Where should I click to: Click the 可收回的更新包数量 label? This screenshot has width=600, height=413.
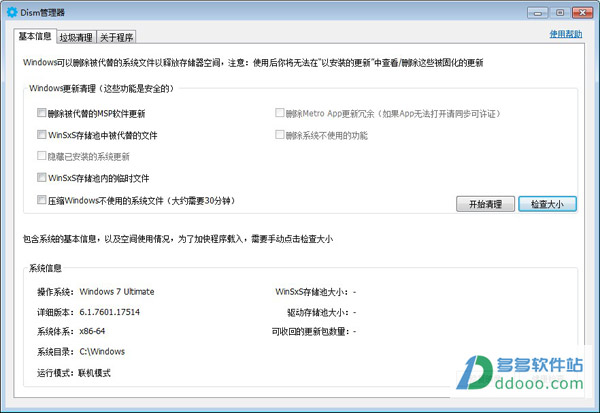pos(310,331)
